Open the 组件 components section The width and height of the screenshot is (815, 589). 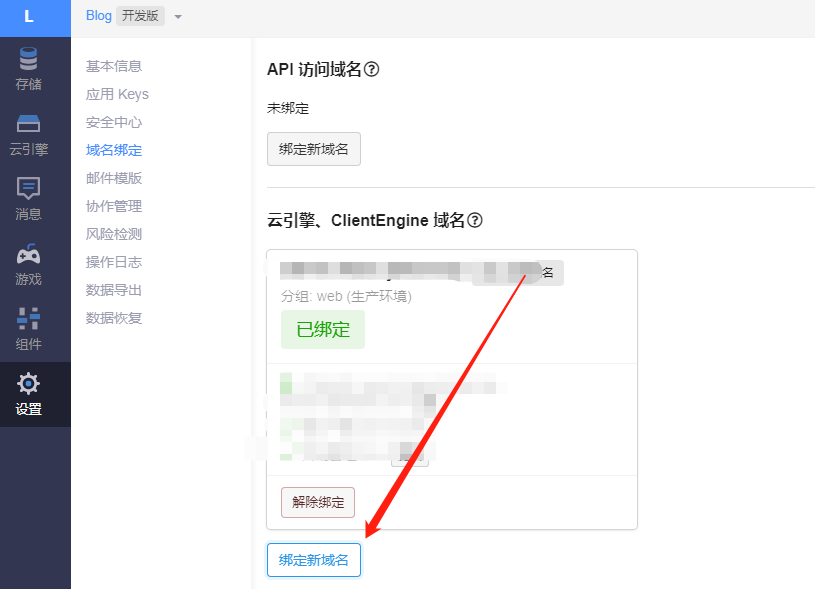29,329
